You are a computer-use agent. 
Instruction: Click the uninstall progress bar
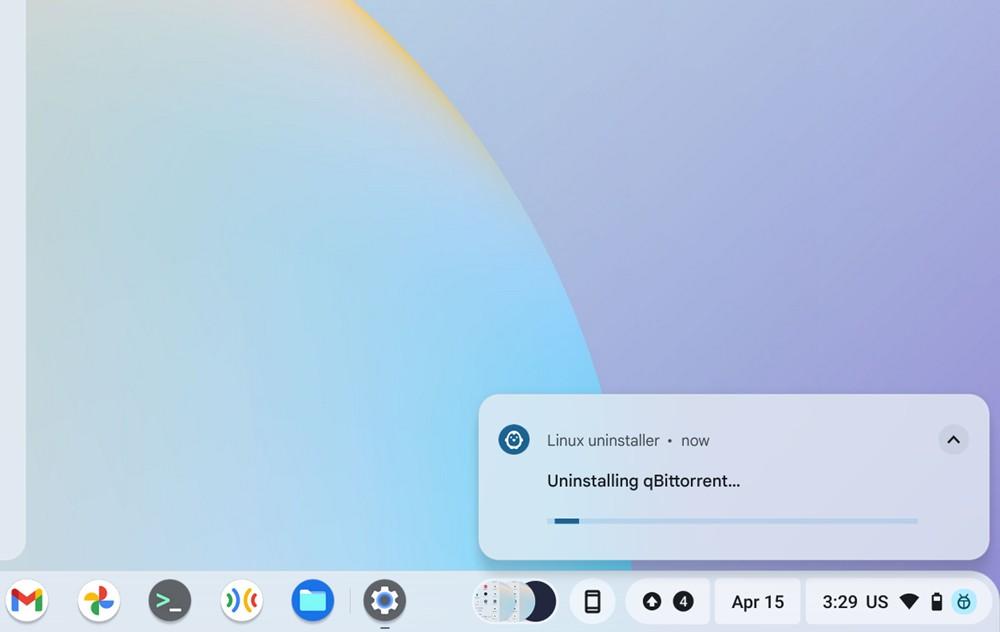[732, 521]
